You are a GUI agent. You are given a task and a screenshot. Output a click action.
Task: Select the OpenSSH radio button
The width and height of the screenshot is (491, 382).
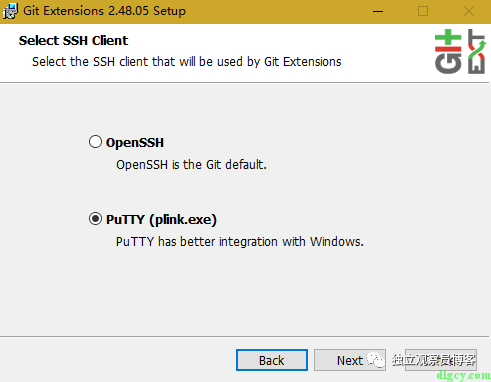click(x=95, y=142)
